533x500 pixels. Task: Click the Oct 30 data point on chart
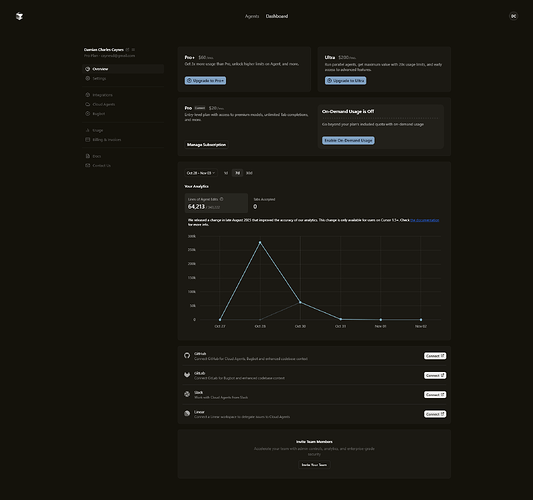(300, 302)
